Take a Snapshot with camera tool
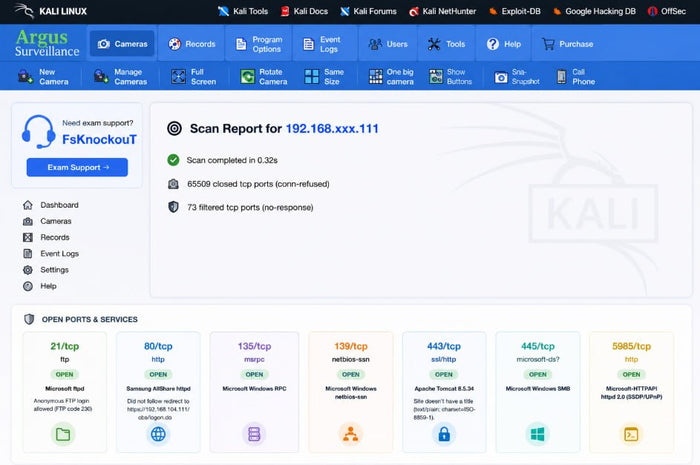 coord(517,77)
